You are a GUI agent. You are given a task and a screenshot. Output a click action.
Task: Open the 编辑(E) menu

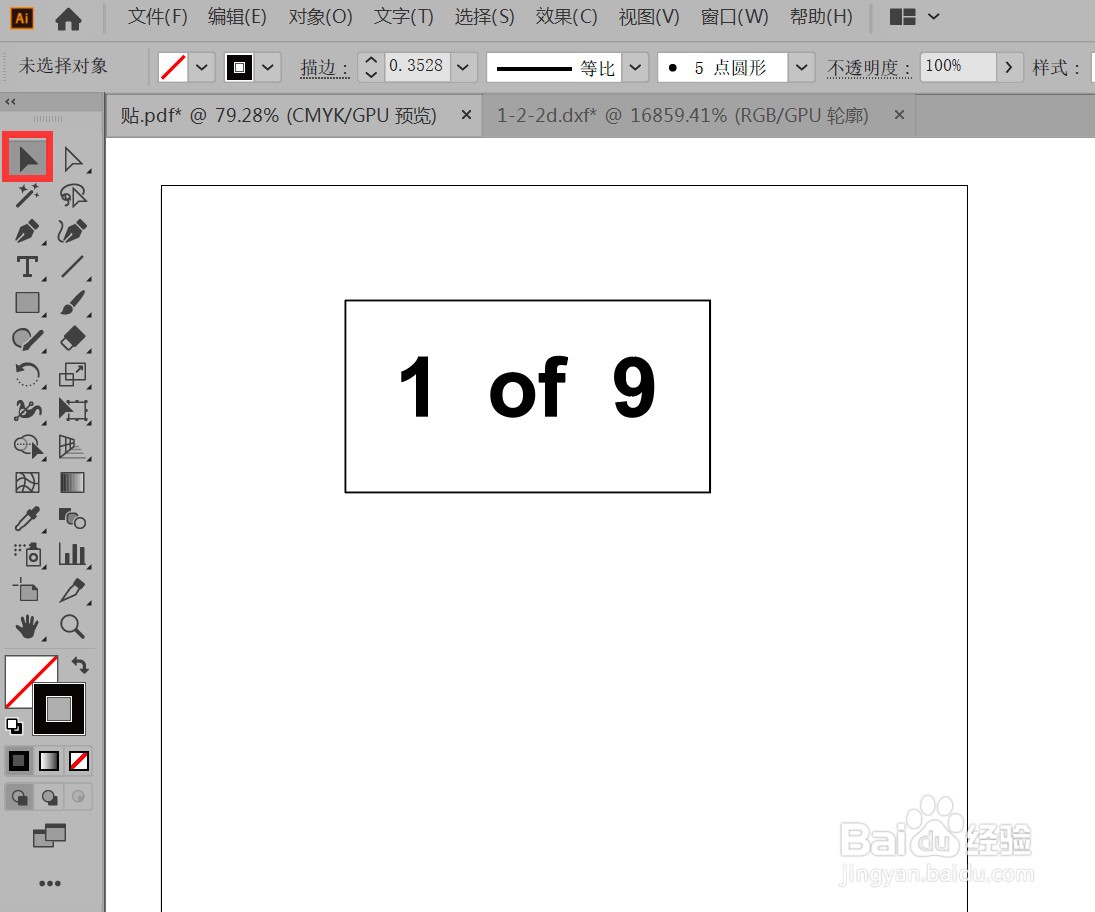point(237,17)
